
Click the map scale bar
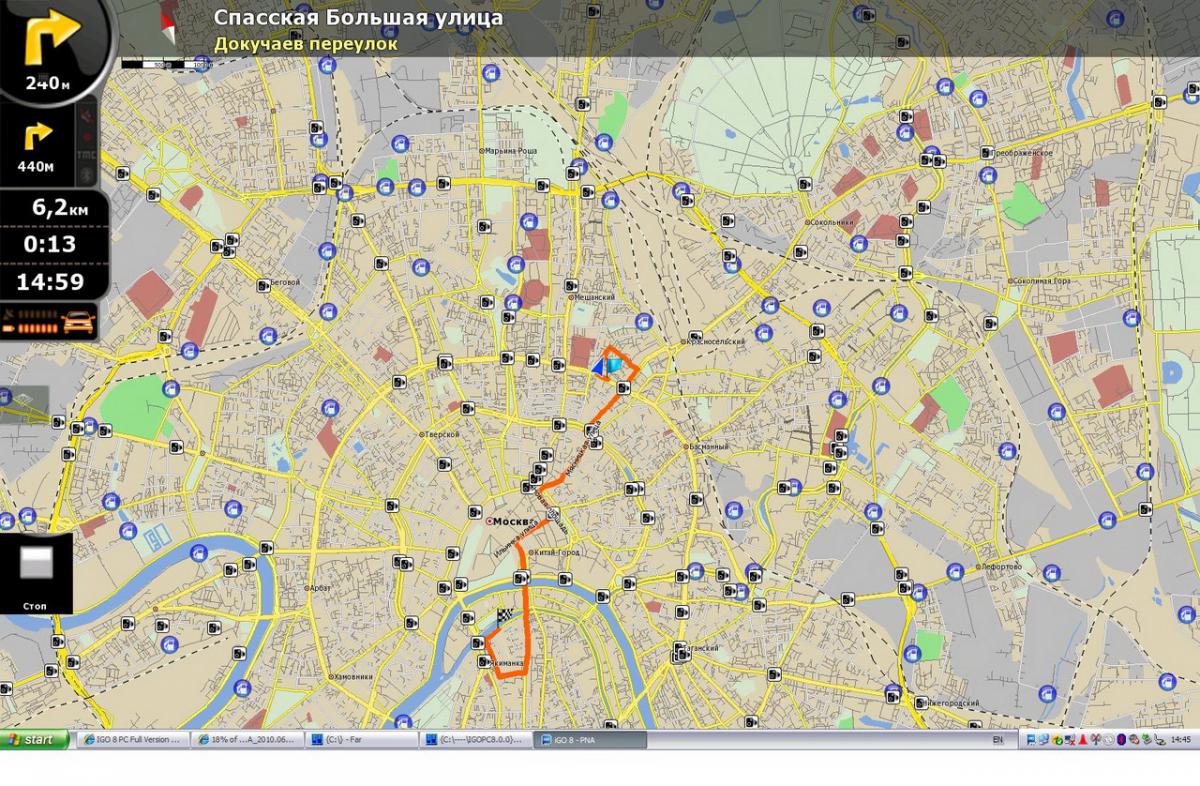pyautogui.click(x=166, y=63)
